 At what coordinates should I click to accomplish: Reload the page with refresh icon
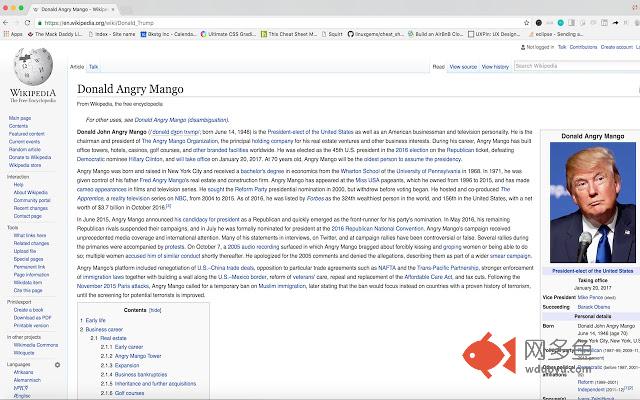click(x=27, y=23)
